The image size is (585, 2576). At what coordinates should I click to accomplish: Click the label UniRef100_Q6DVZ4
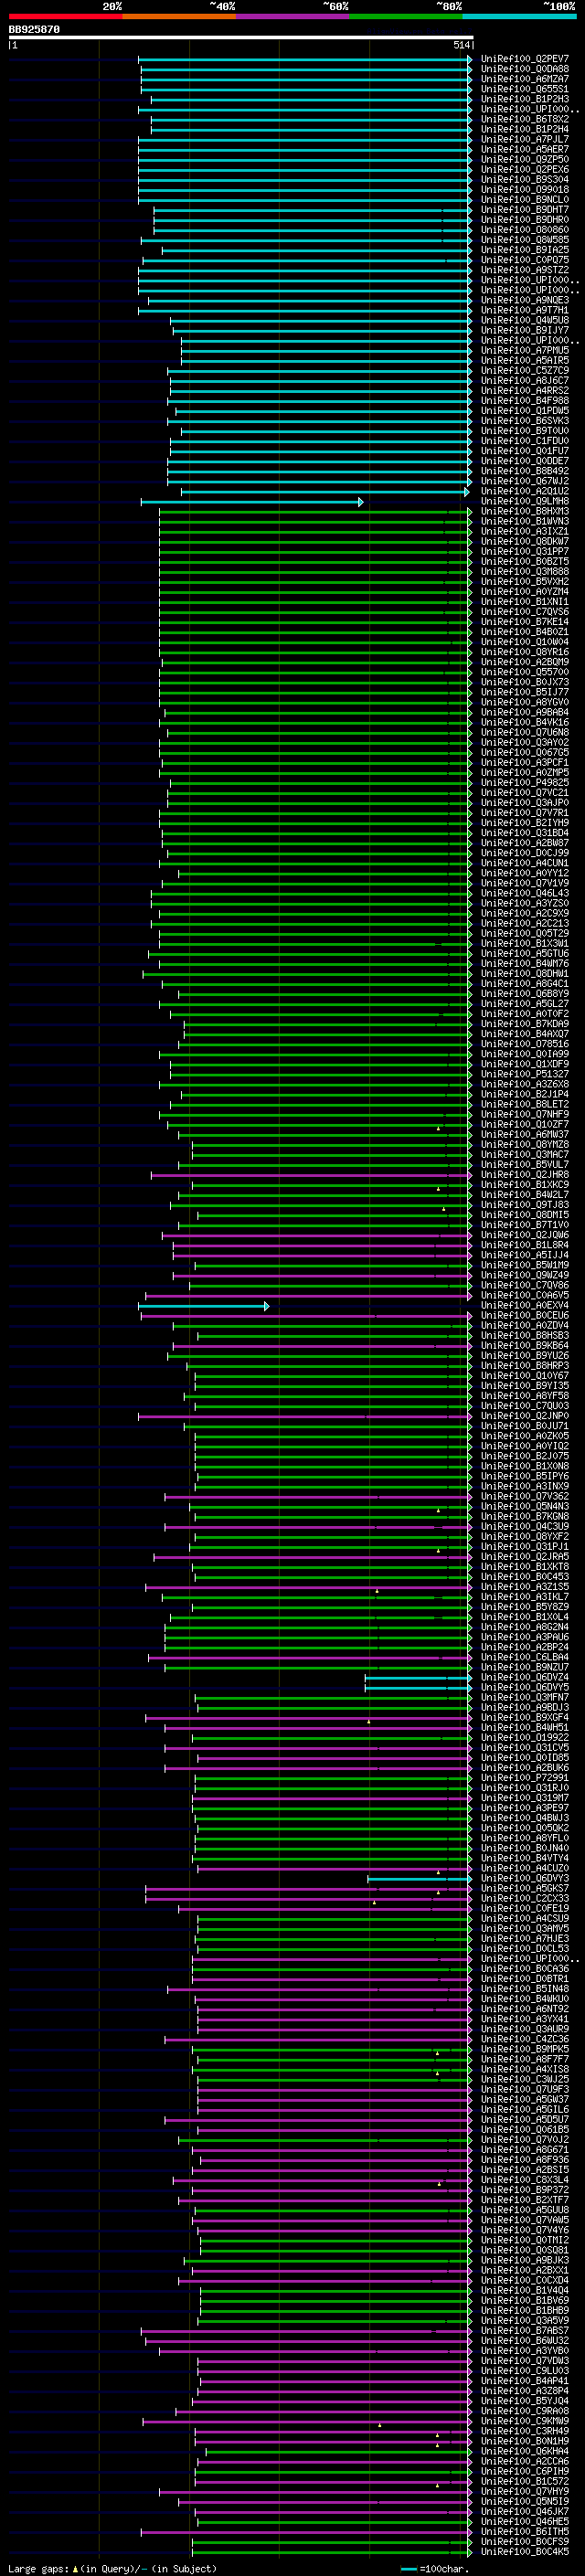tap(525, 1678)
